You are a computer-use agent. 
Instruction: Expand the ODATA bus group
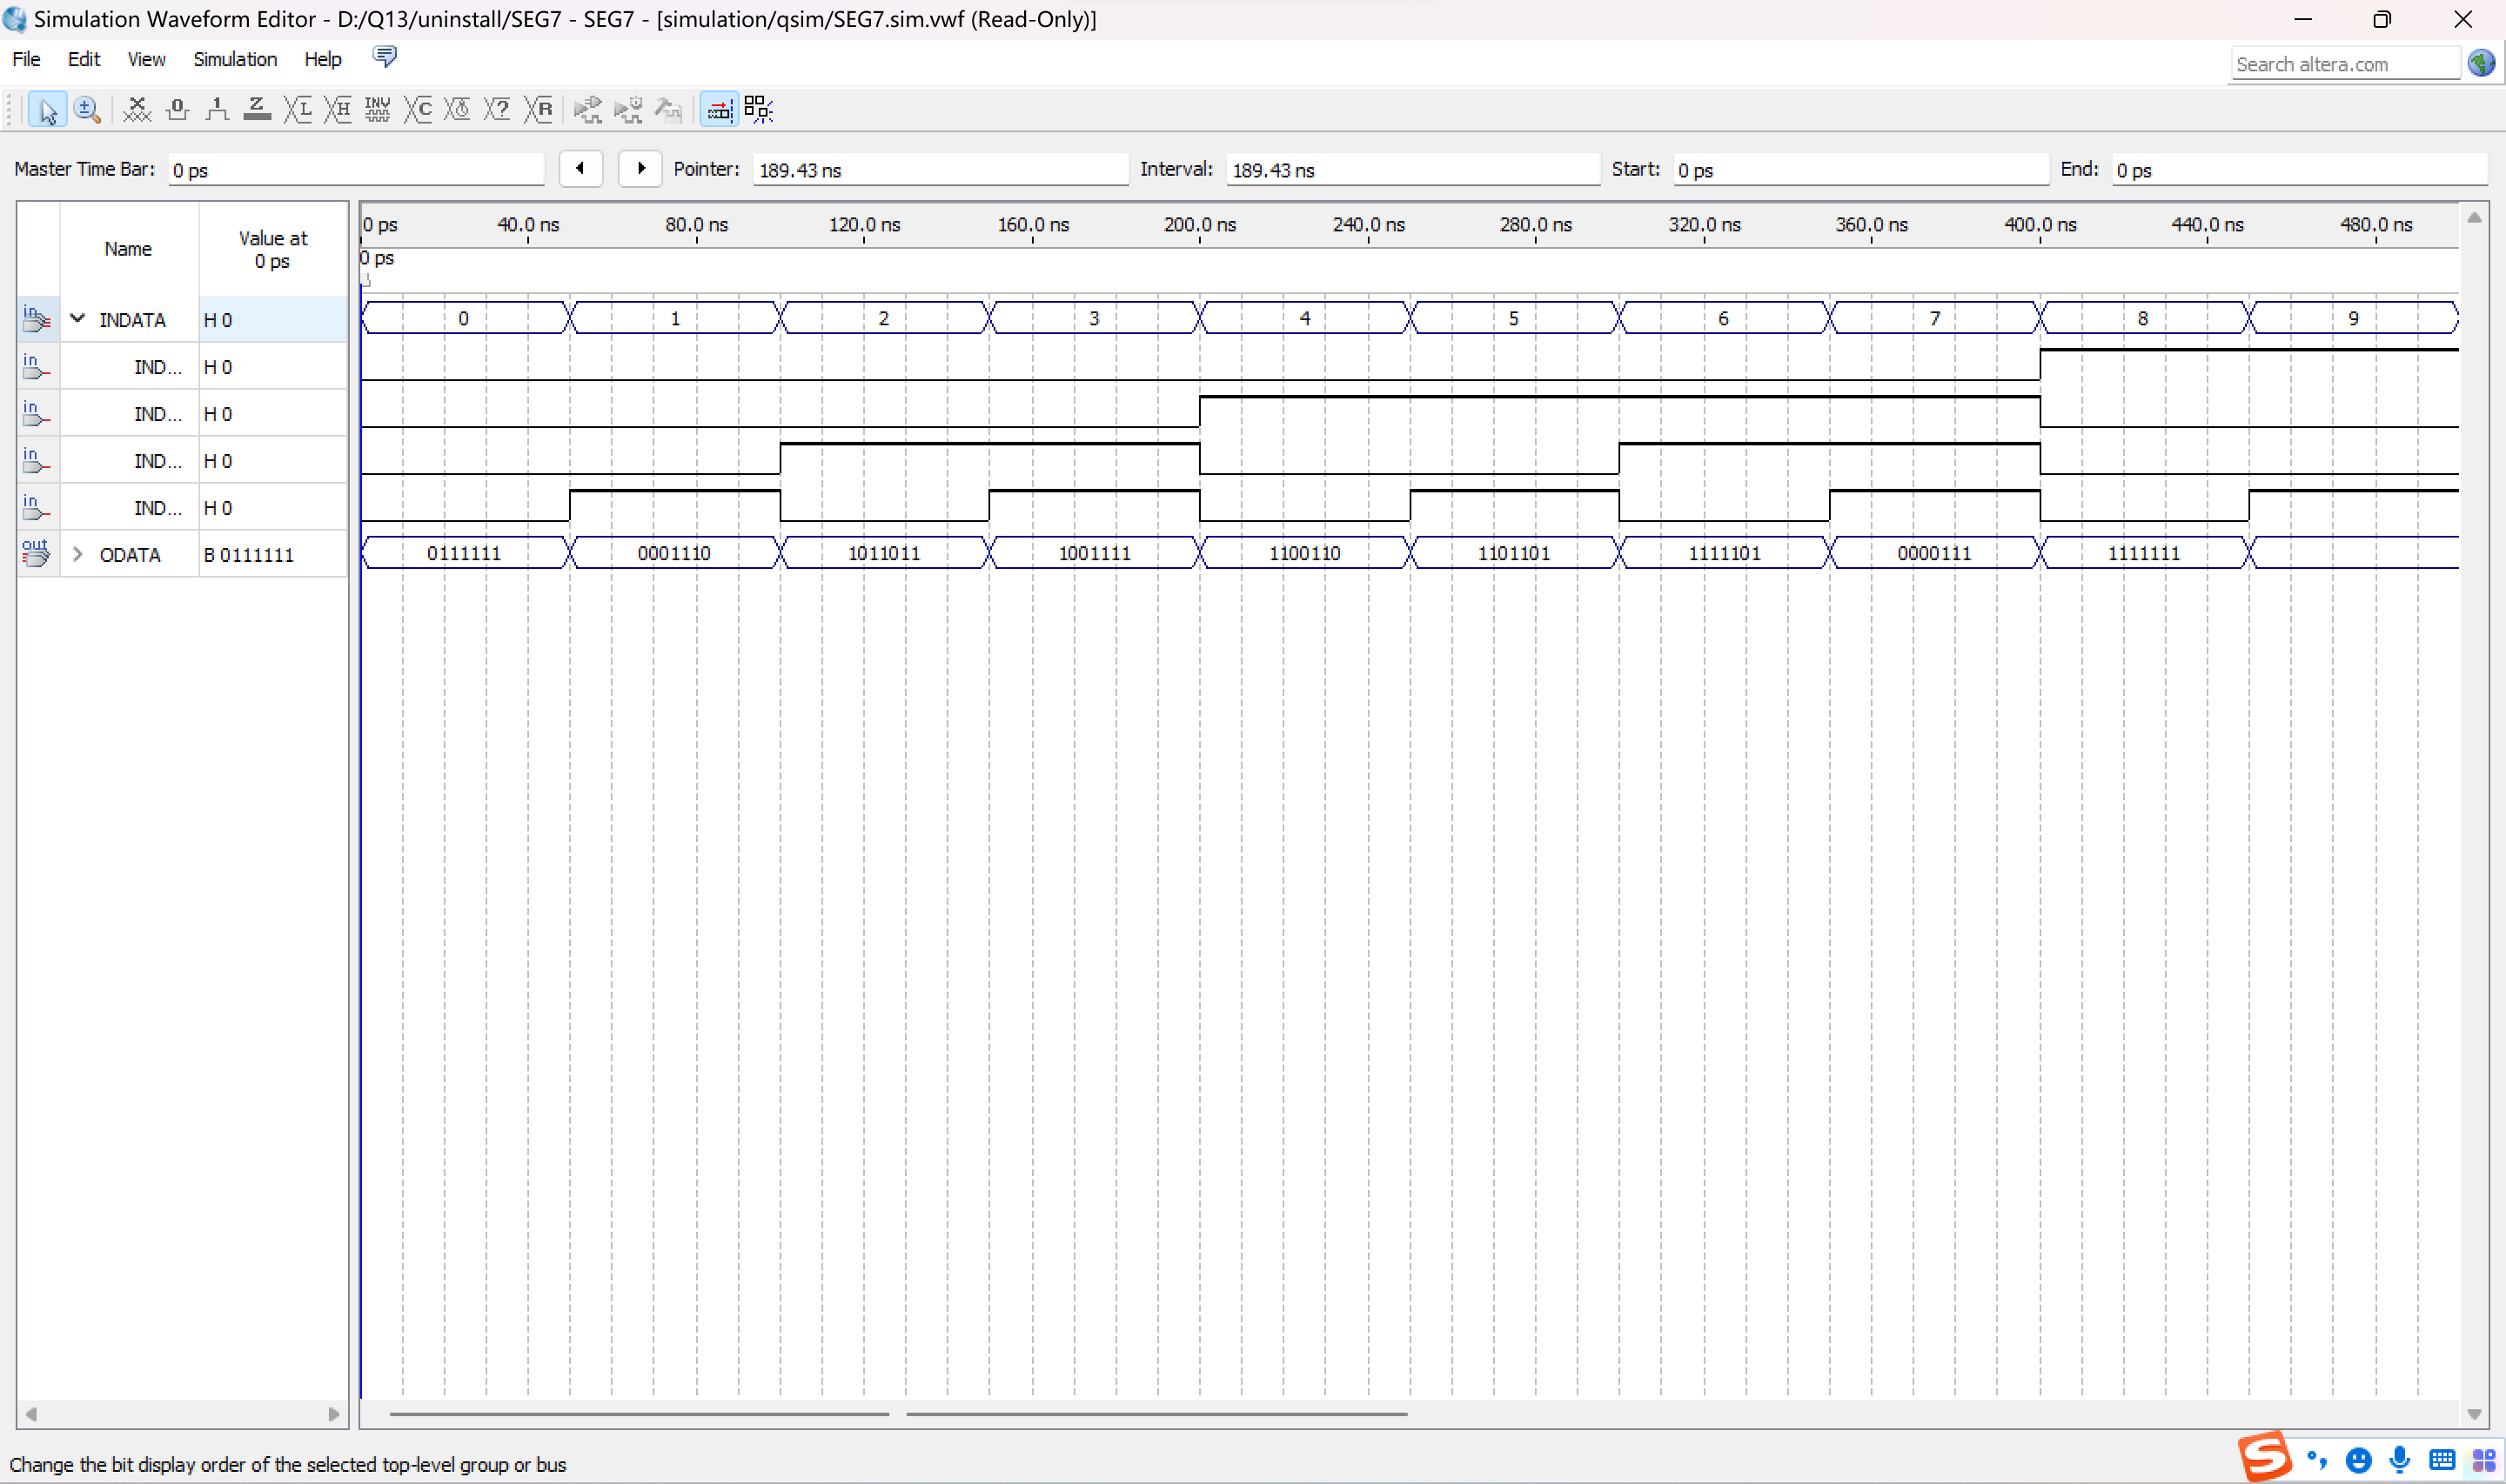(77, 554)
